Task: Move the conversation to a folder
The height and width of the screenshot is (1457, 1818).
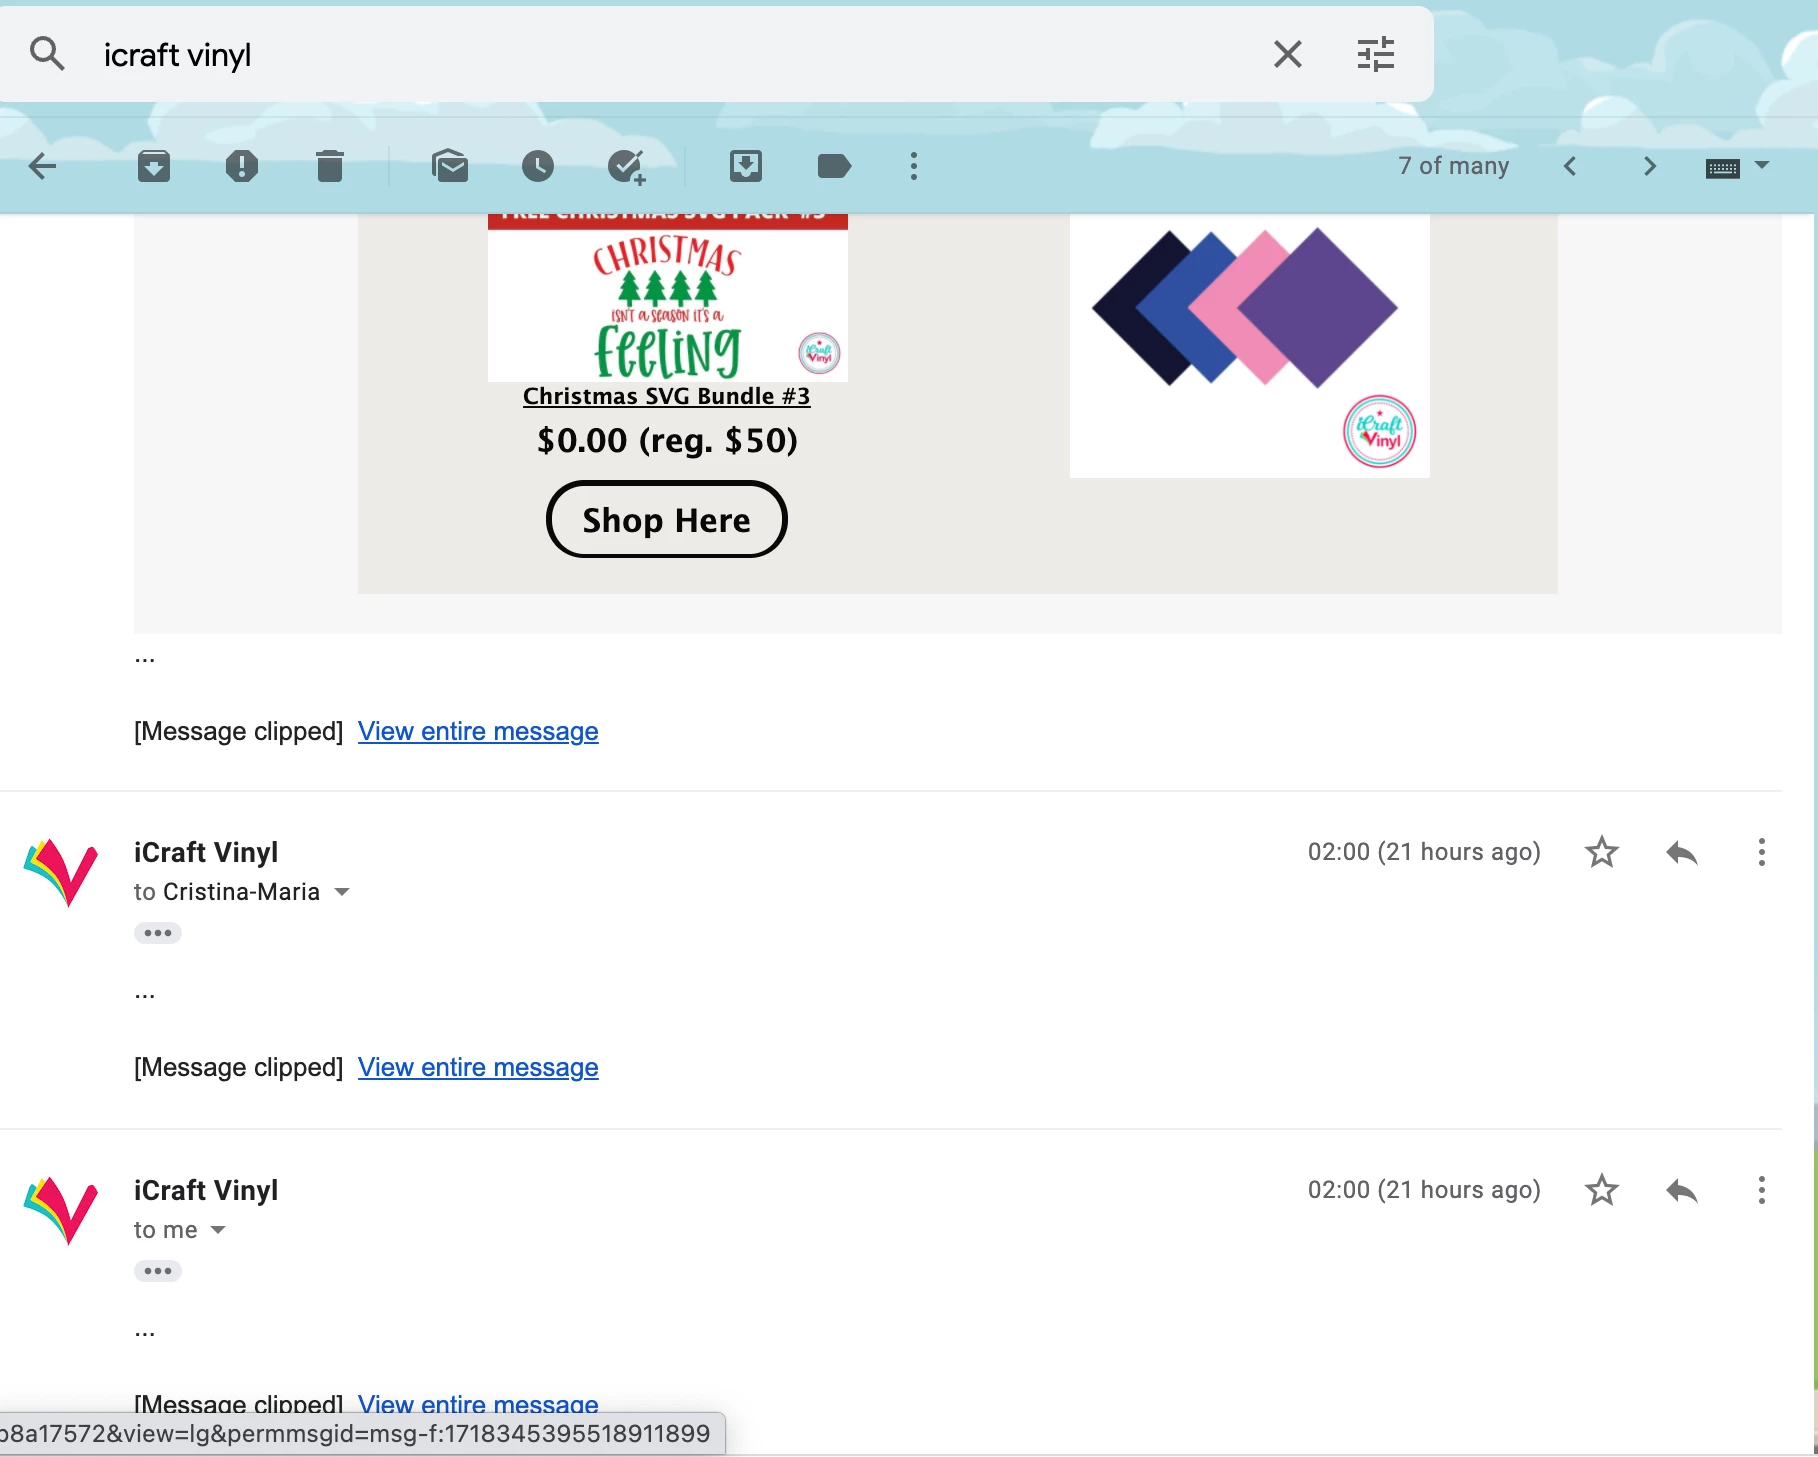Action: click(746, 166)
